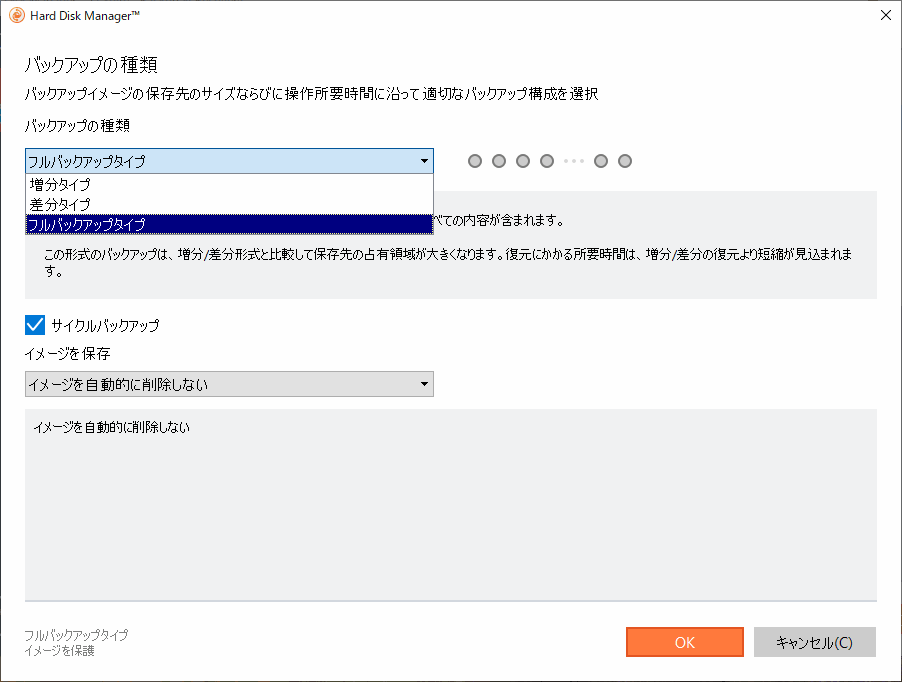
Task: Select the fourth backup chain circle
Action: click(546, 160)
